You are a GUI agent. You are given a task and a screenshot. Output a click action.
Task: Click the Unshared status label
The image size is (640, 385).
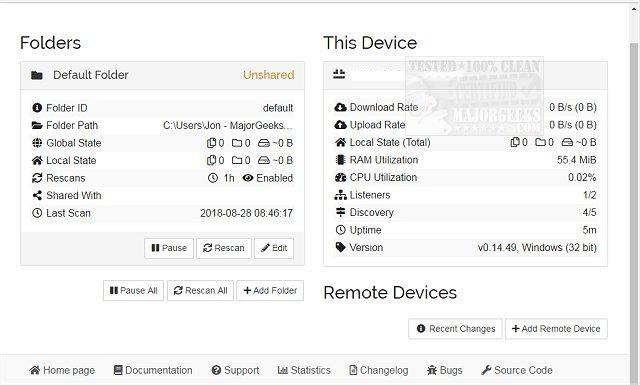pyautogui.click(x=269, y=75)
